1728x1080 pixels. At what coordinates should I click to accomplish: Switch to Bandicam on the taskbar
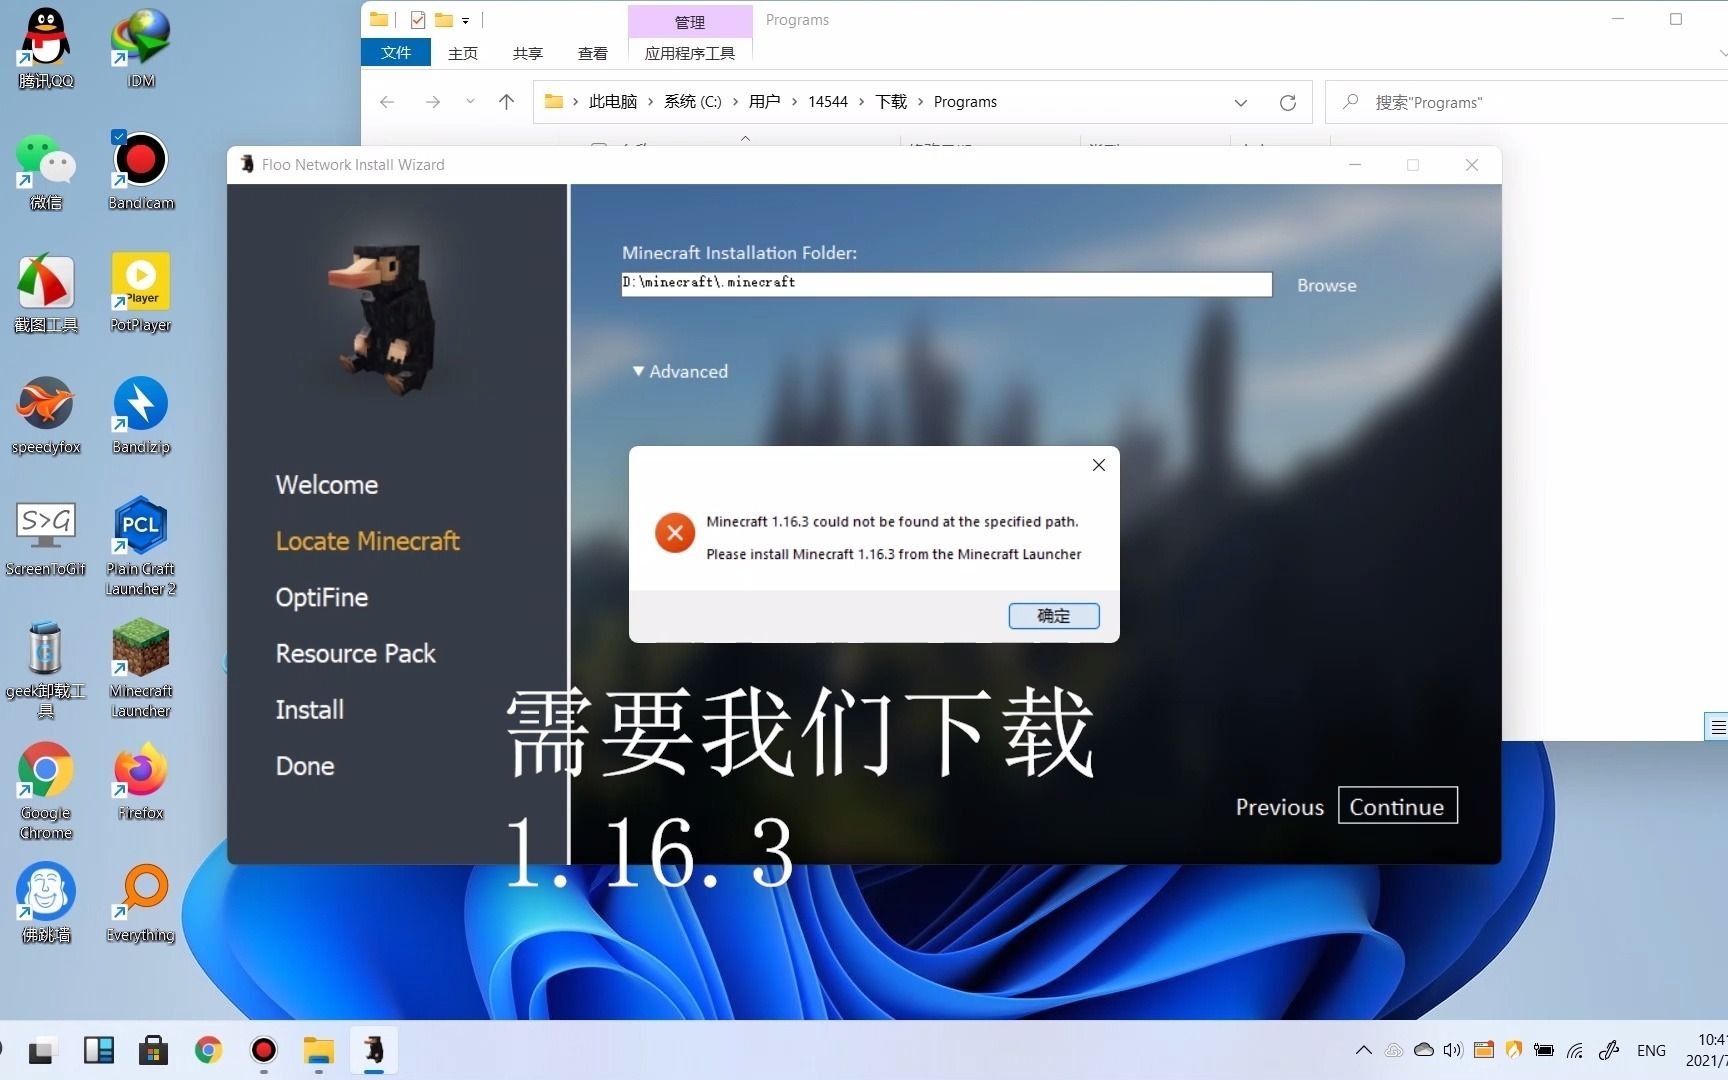point(264,1050)
